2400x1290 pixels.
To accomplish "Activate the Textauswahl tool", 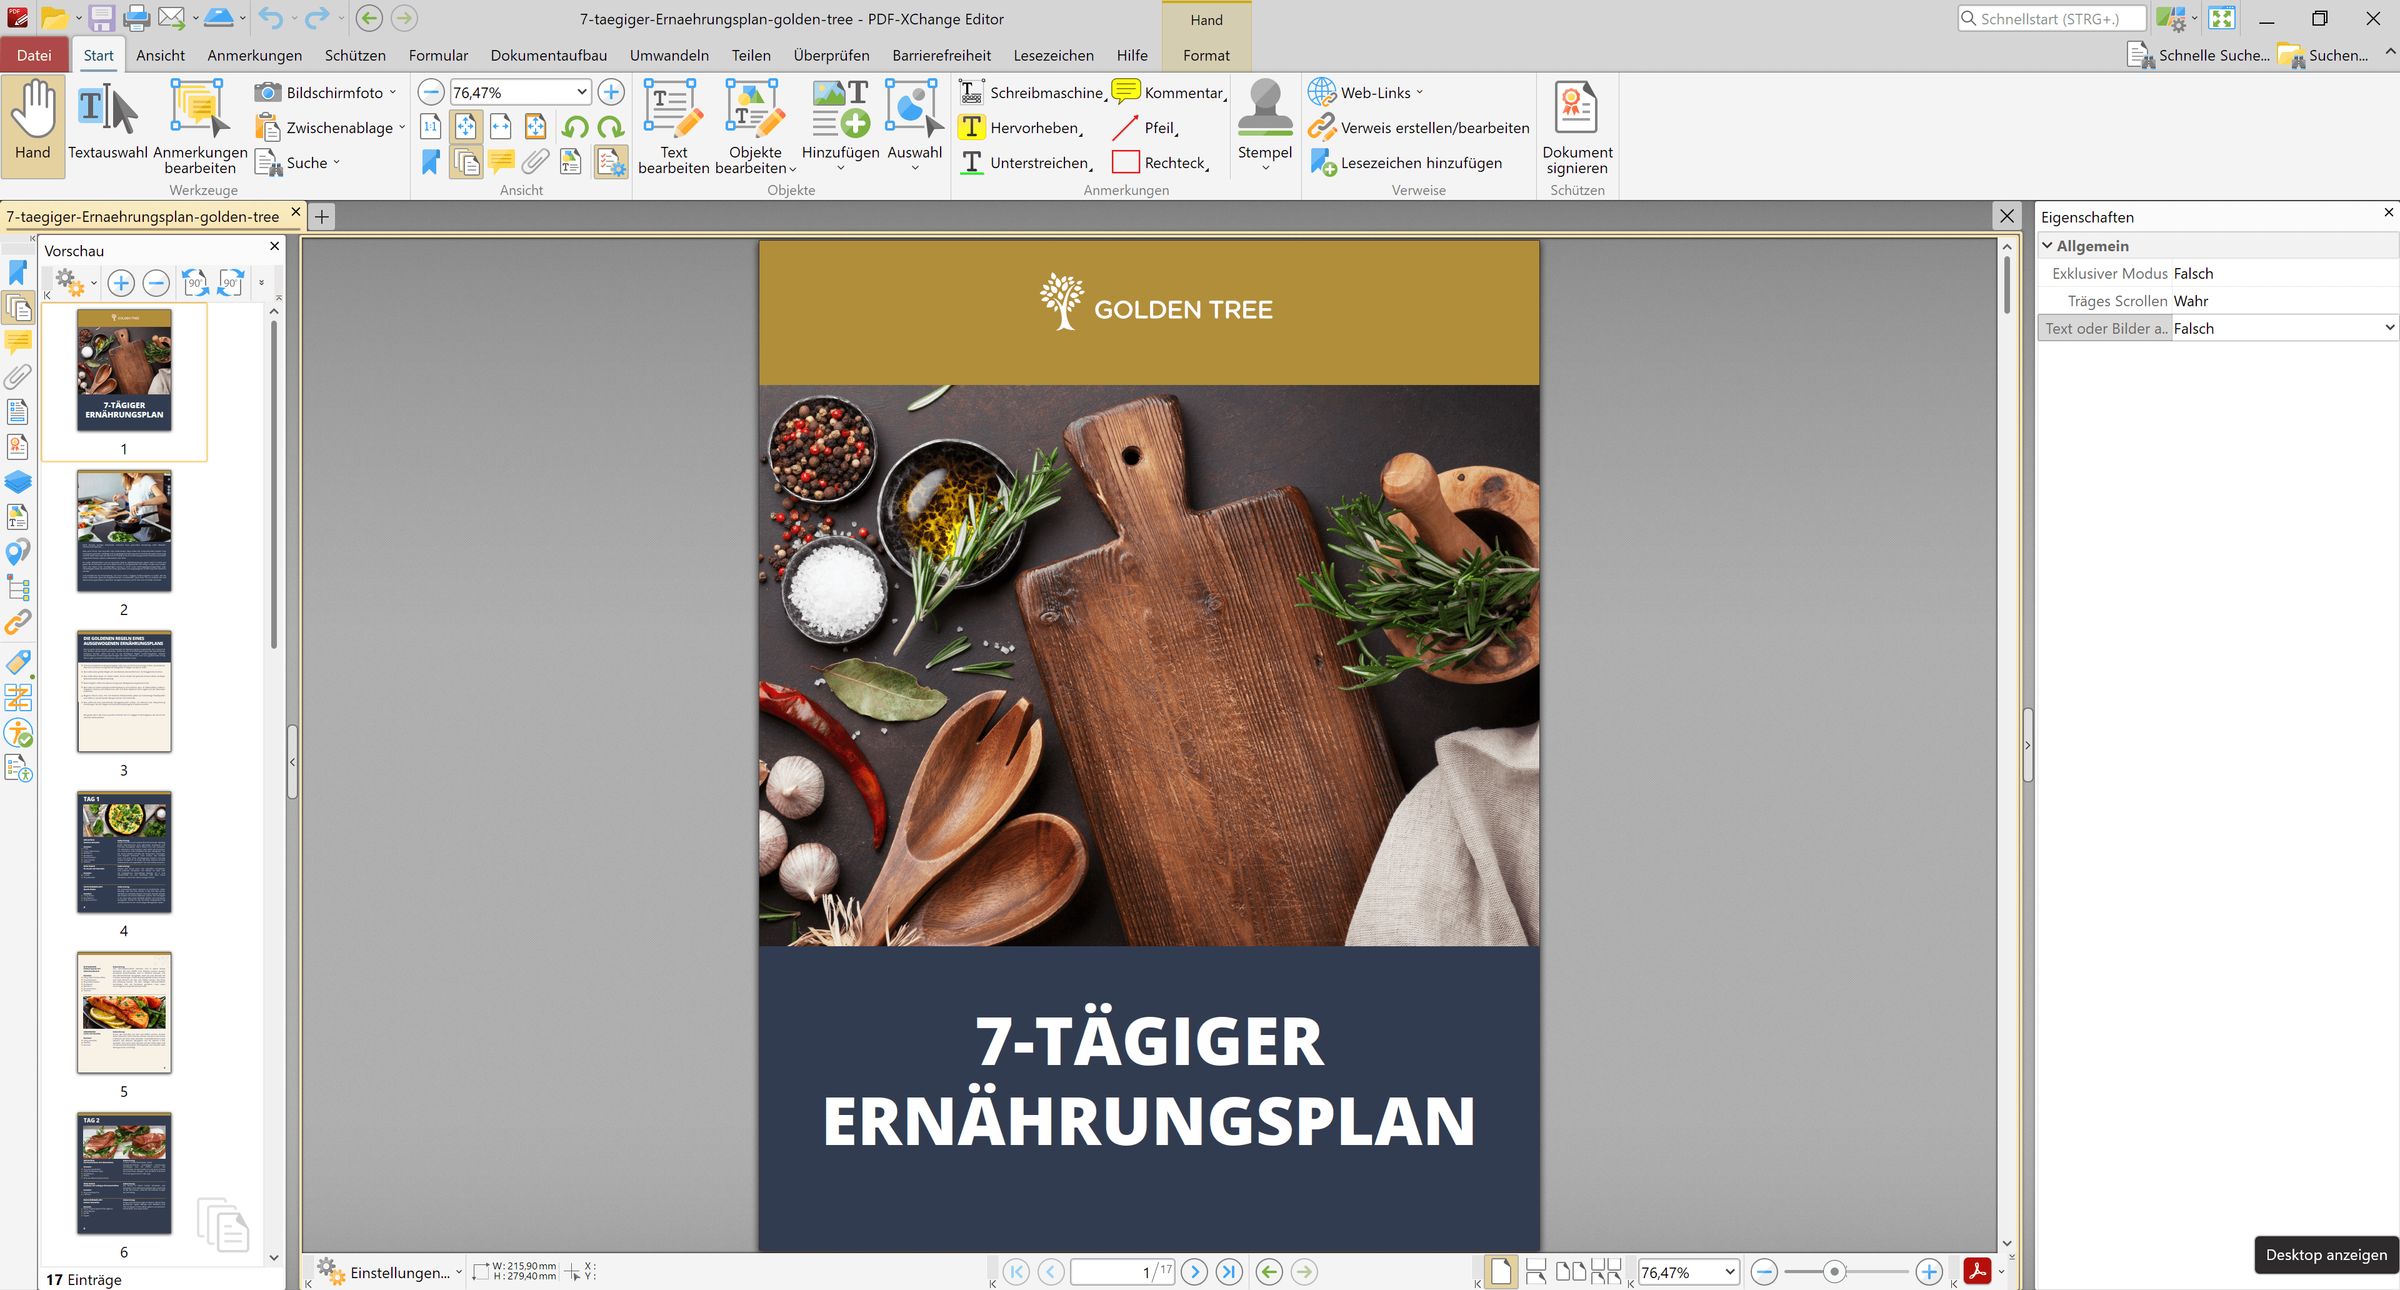I will click(104, 125).
